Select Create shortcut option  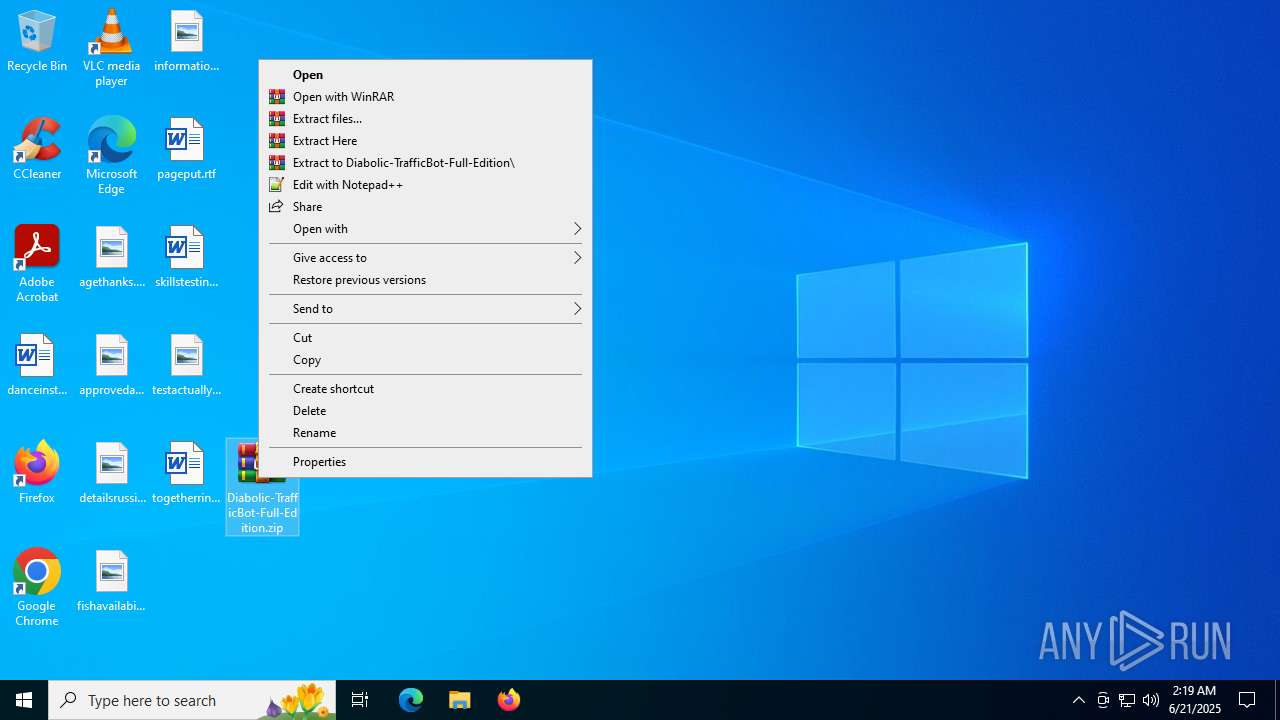click(x=425, y=389)
